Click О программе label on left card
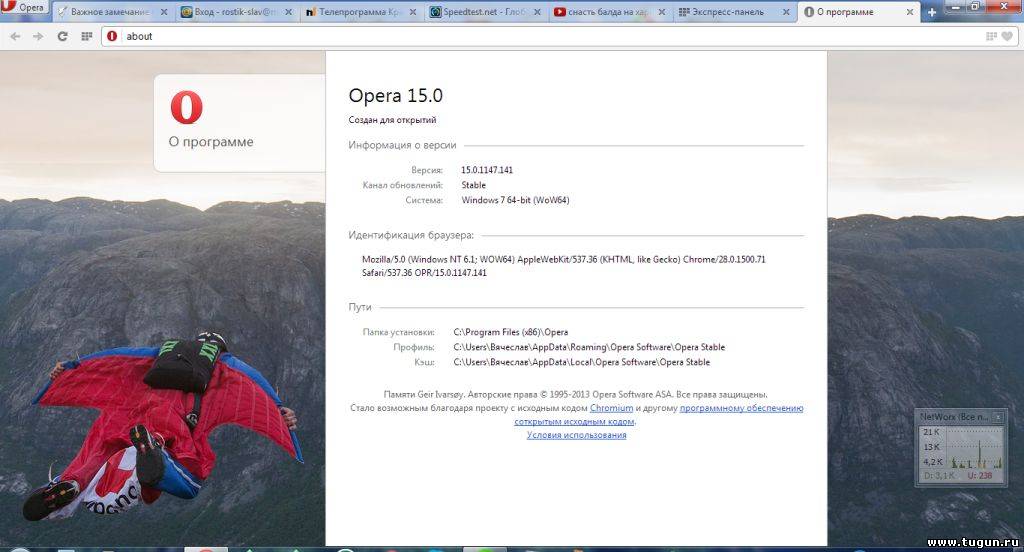The width and height of the screenshot is (1024, 552). coord(211,142)
